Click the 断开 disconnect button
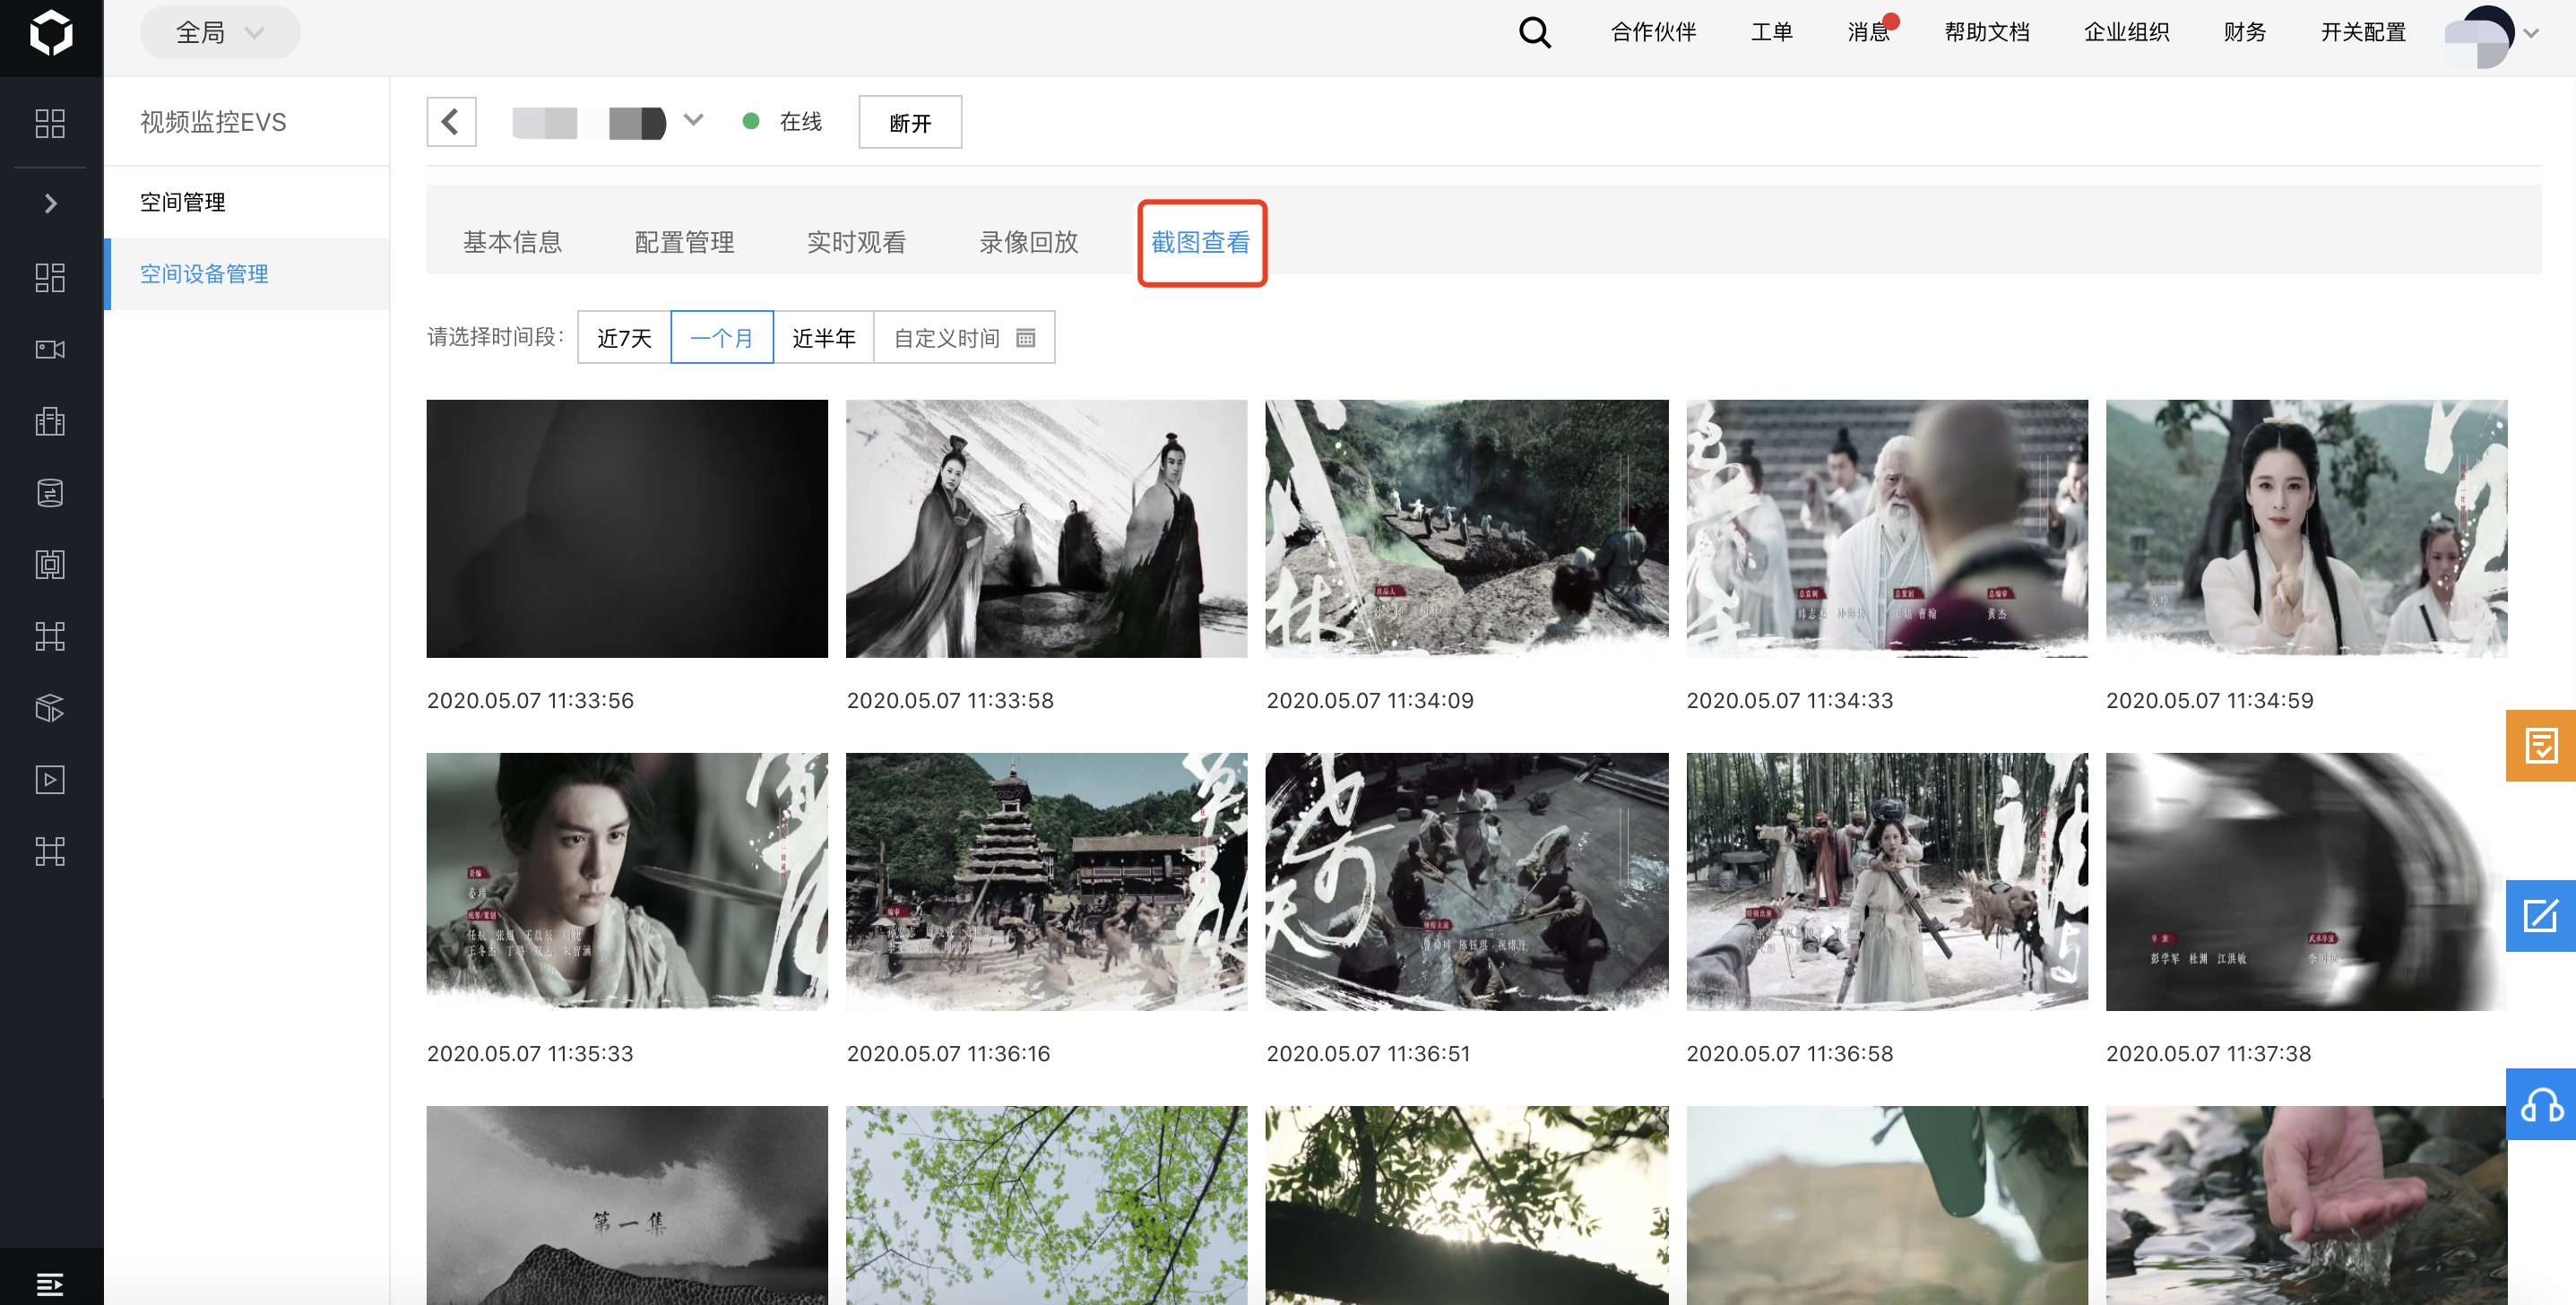Viewport: 2576px width, 1305px height. [910, 122]
